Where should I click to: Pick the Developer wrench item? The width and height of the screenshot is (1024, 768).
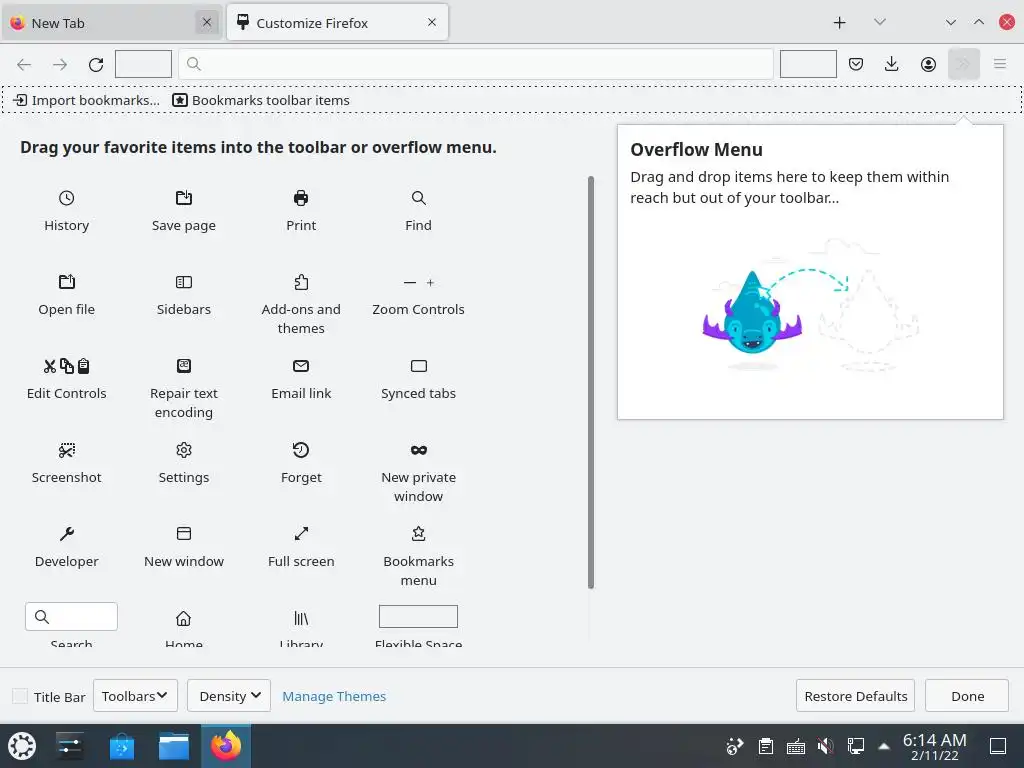(66, 547)
